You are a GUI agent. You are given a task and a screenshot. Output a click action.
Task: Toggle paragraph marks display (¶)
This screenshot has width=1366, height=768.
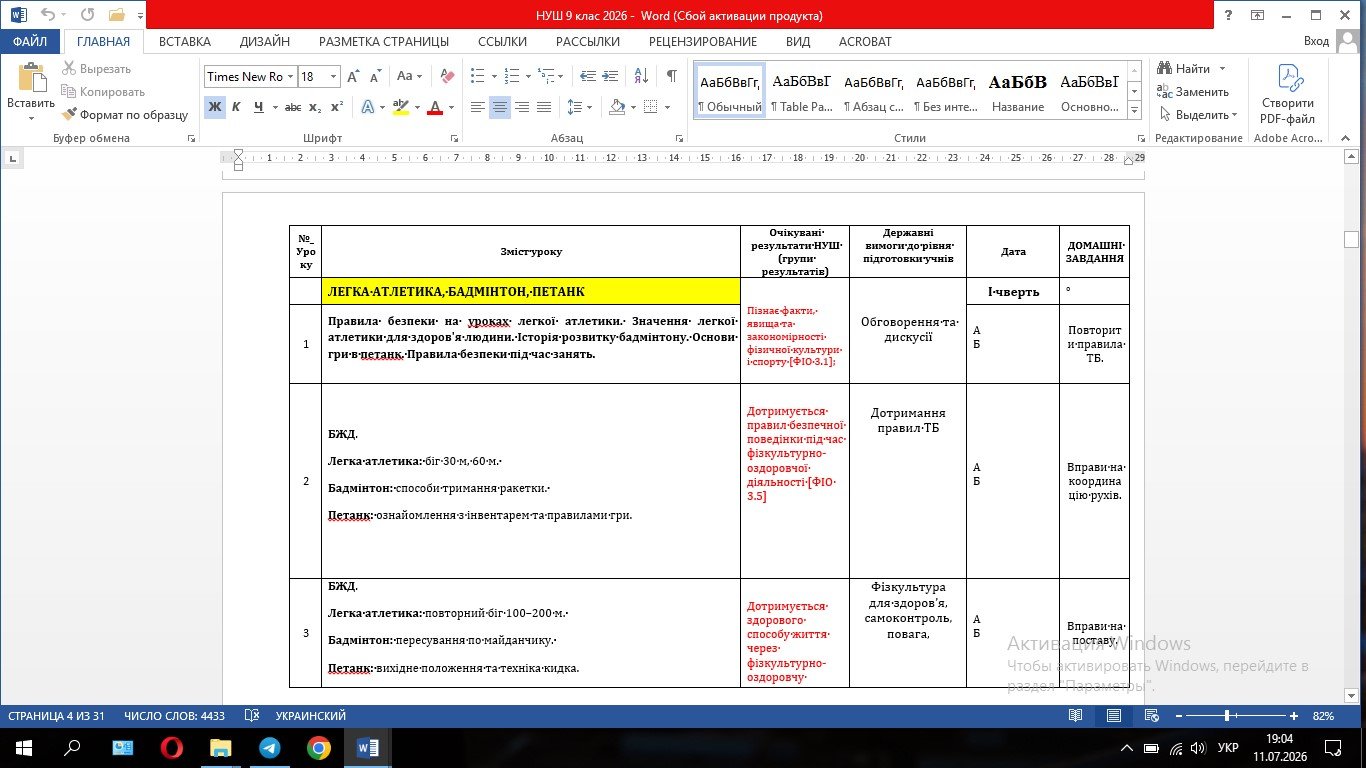(671, 76)
